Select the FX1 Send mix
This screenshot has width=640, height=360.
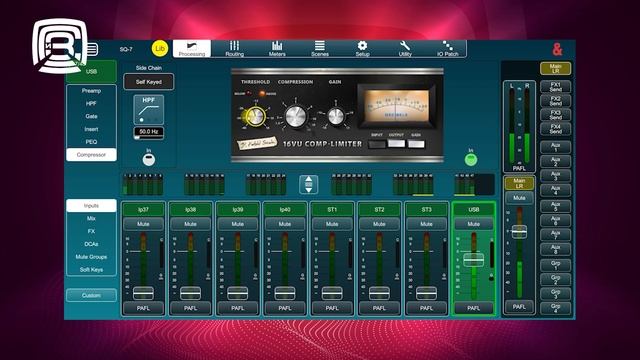click(x=555, y=87)
